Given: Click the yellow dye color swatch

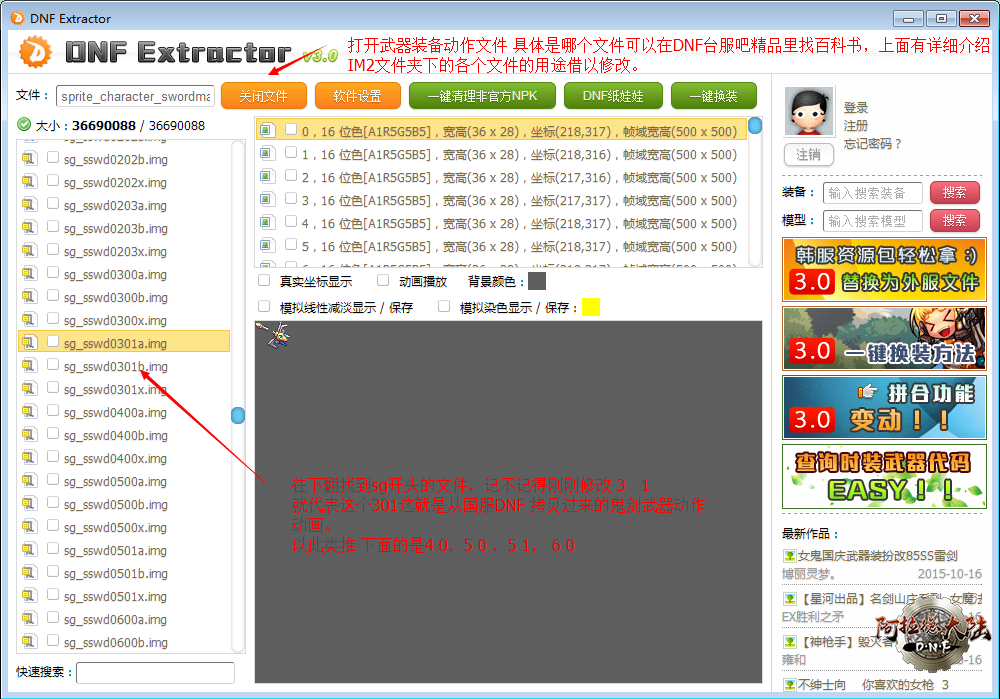Looking at the screenshot, I should pos(591,307).
